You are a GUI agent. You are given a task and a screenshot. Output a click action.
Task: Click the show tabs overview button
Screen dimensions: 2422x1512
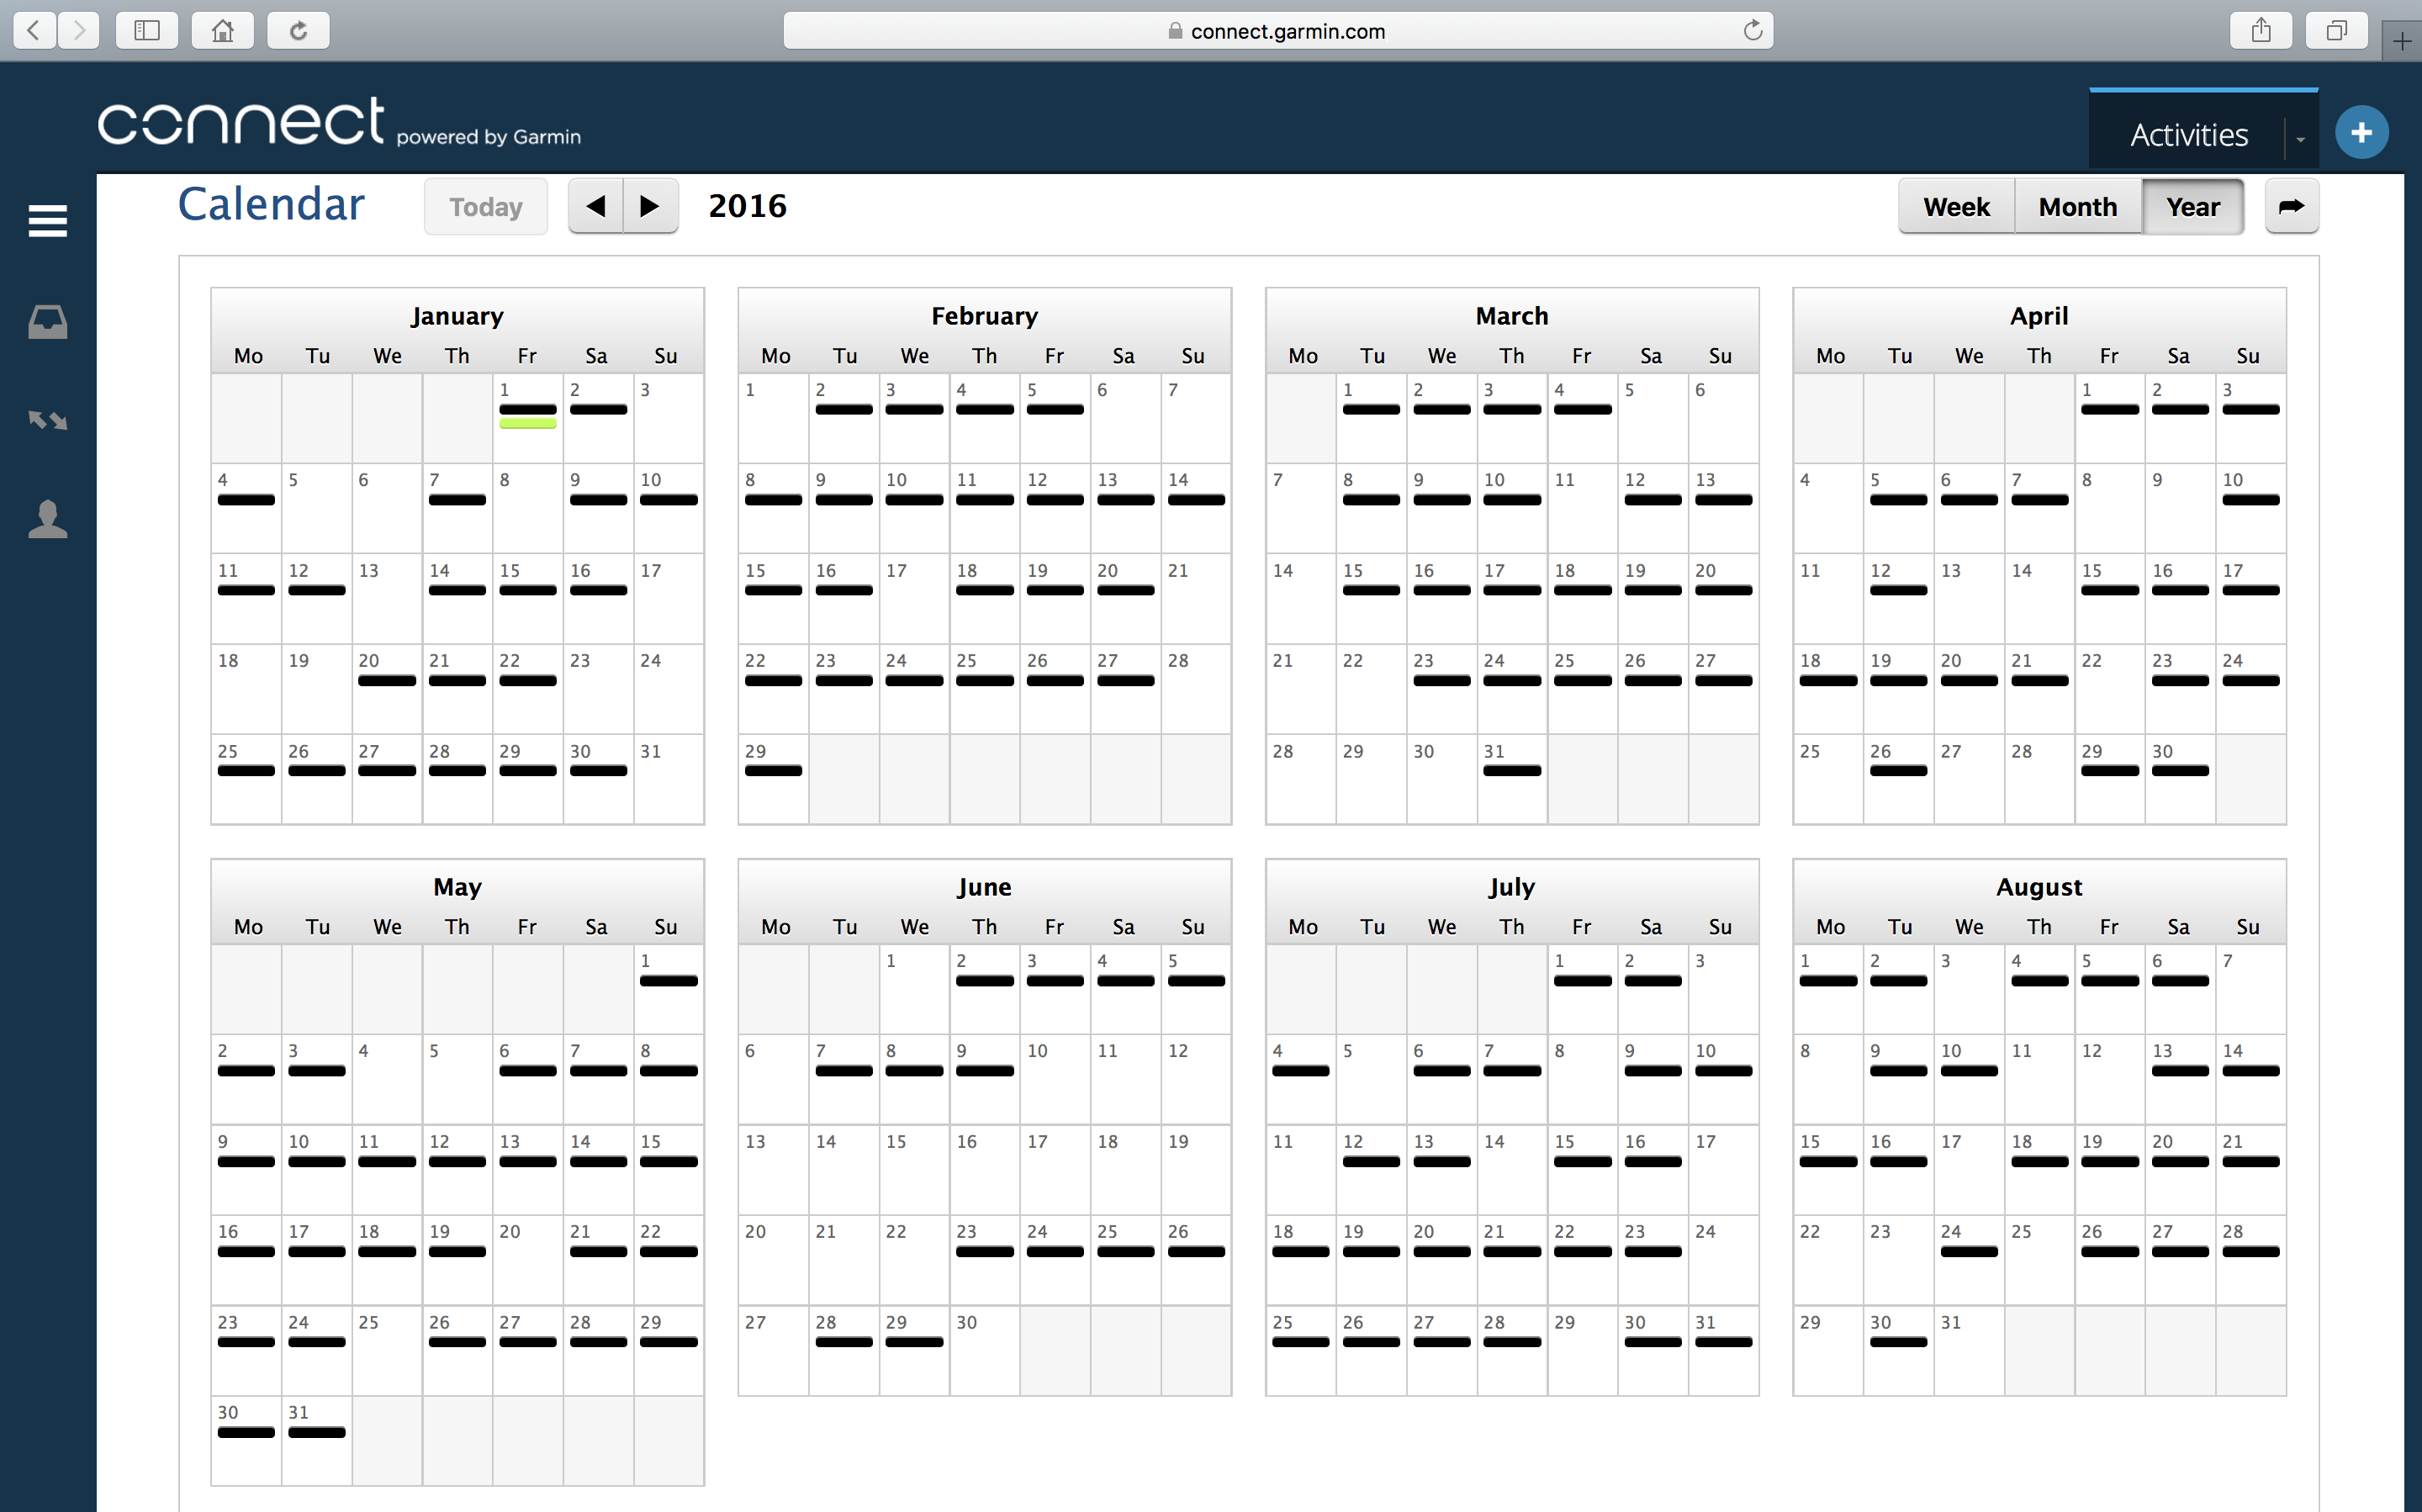(2336, 30)
